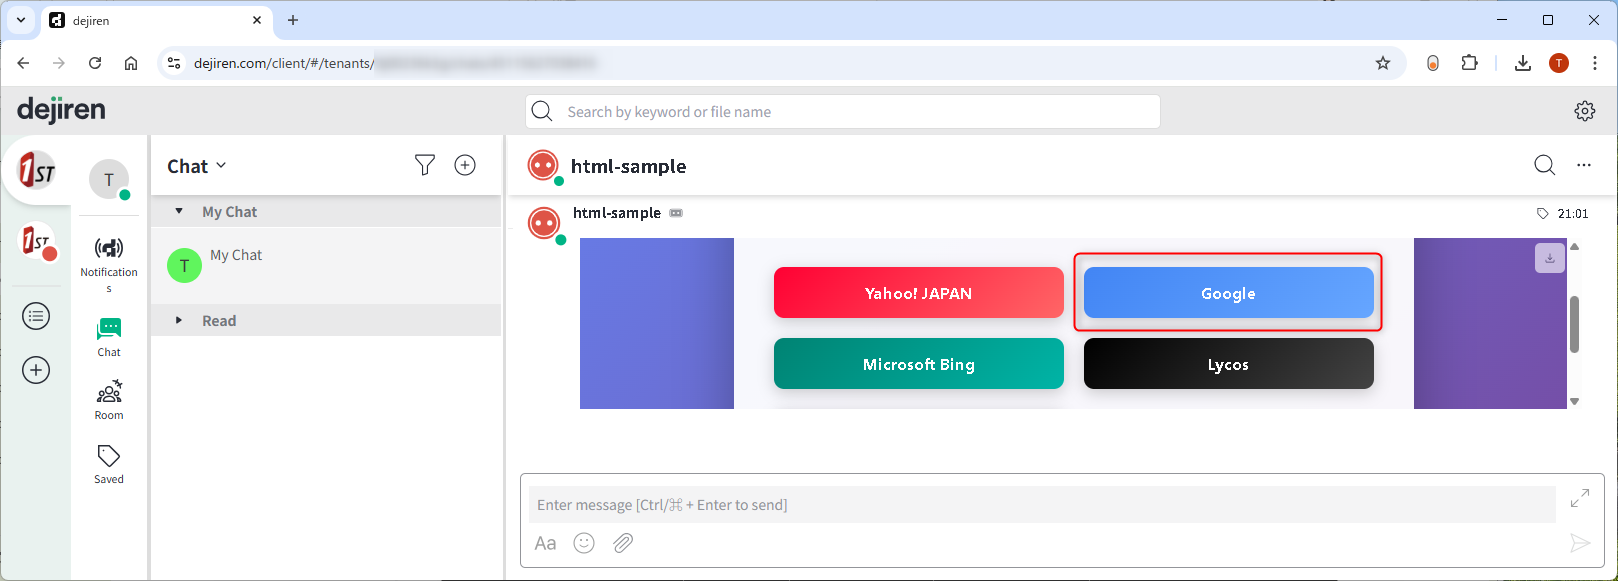Click the Microsoft Bing button
1618x581 pixels.
[x=919, y=364]
